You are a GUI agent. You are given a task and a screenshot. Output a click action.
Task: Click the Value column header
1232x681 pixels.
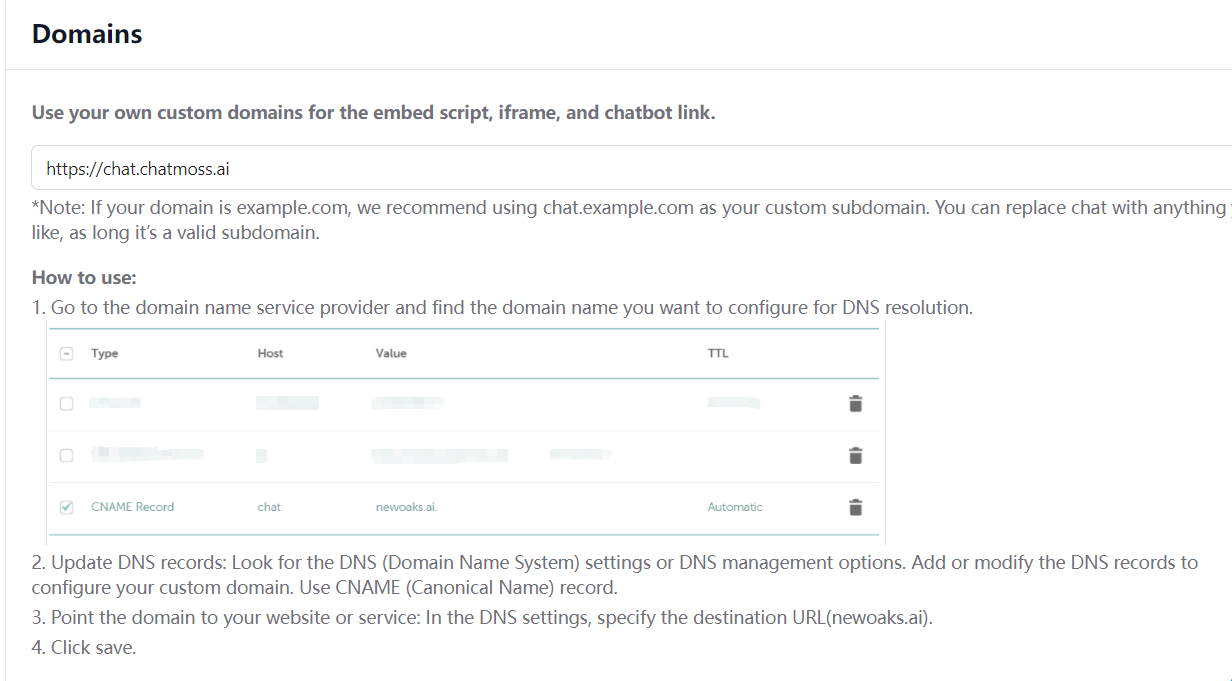391,353
